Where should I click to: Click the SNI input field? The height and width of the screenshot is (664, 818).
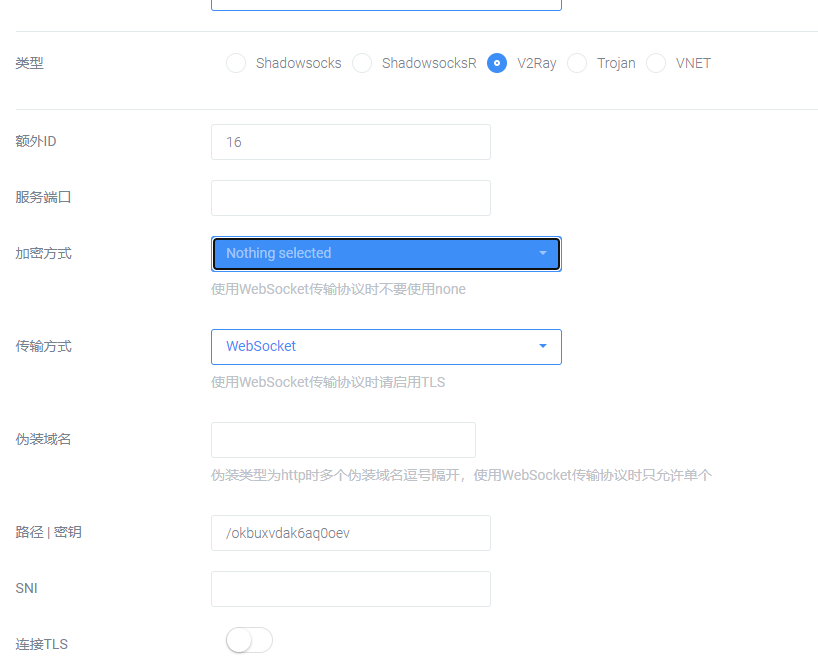click(x=350, y=589)
